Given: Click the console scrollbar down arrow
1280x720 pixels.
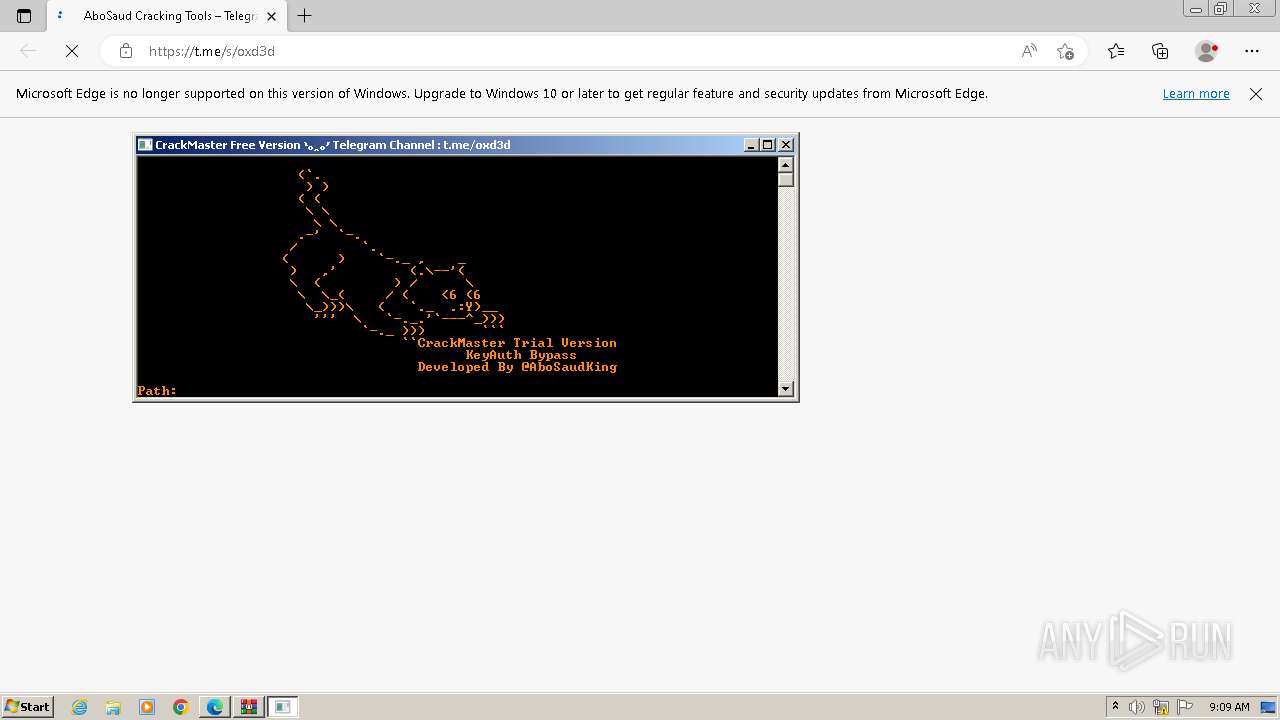Looking at the screenshot, I should [786, 389].
